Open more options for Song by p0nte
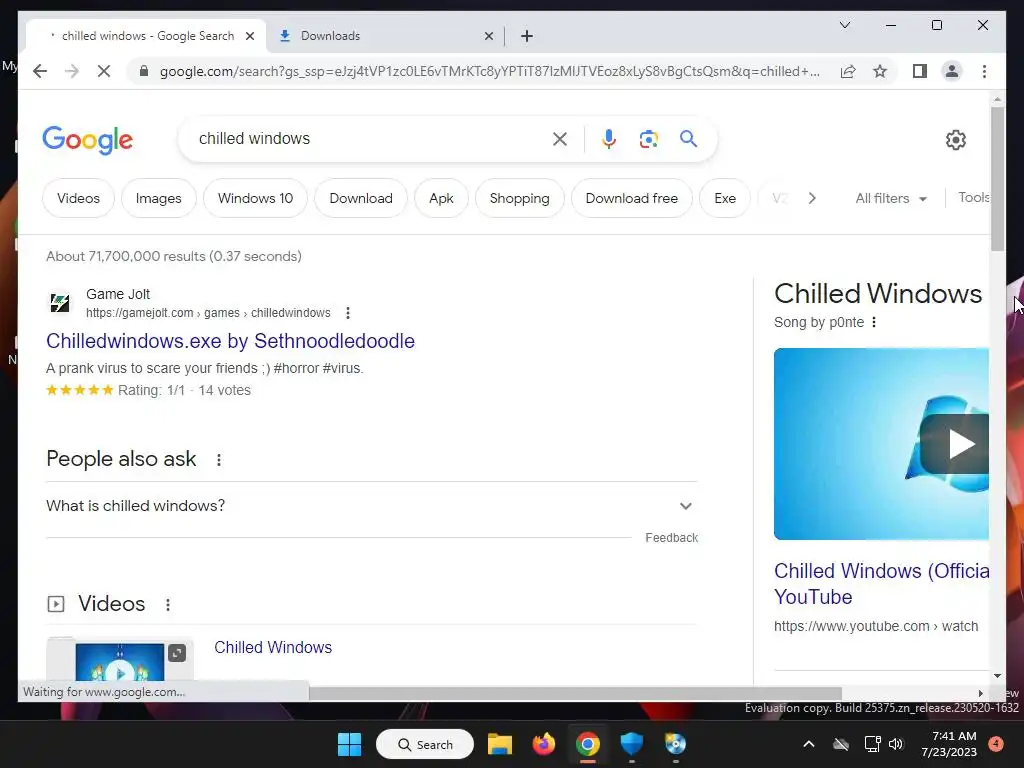Screen dimensions: 1024x768 874,322
